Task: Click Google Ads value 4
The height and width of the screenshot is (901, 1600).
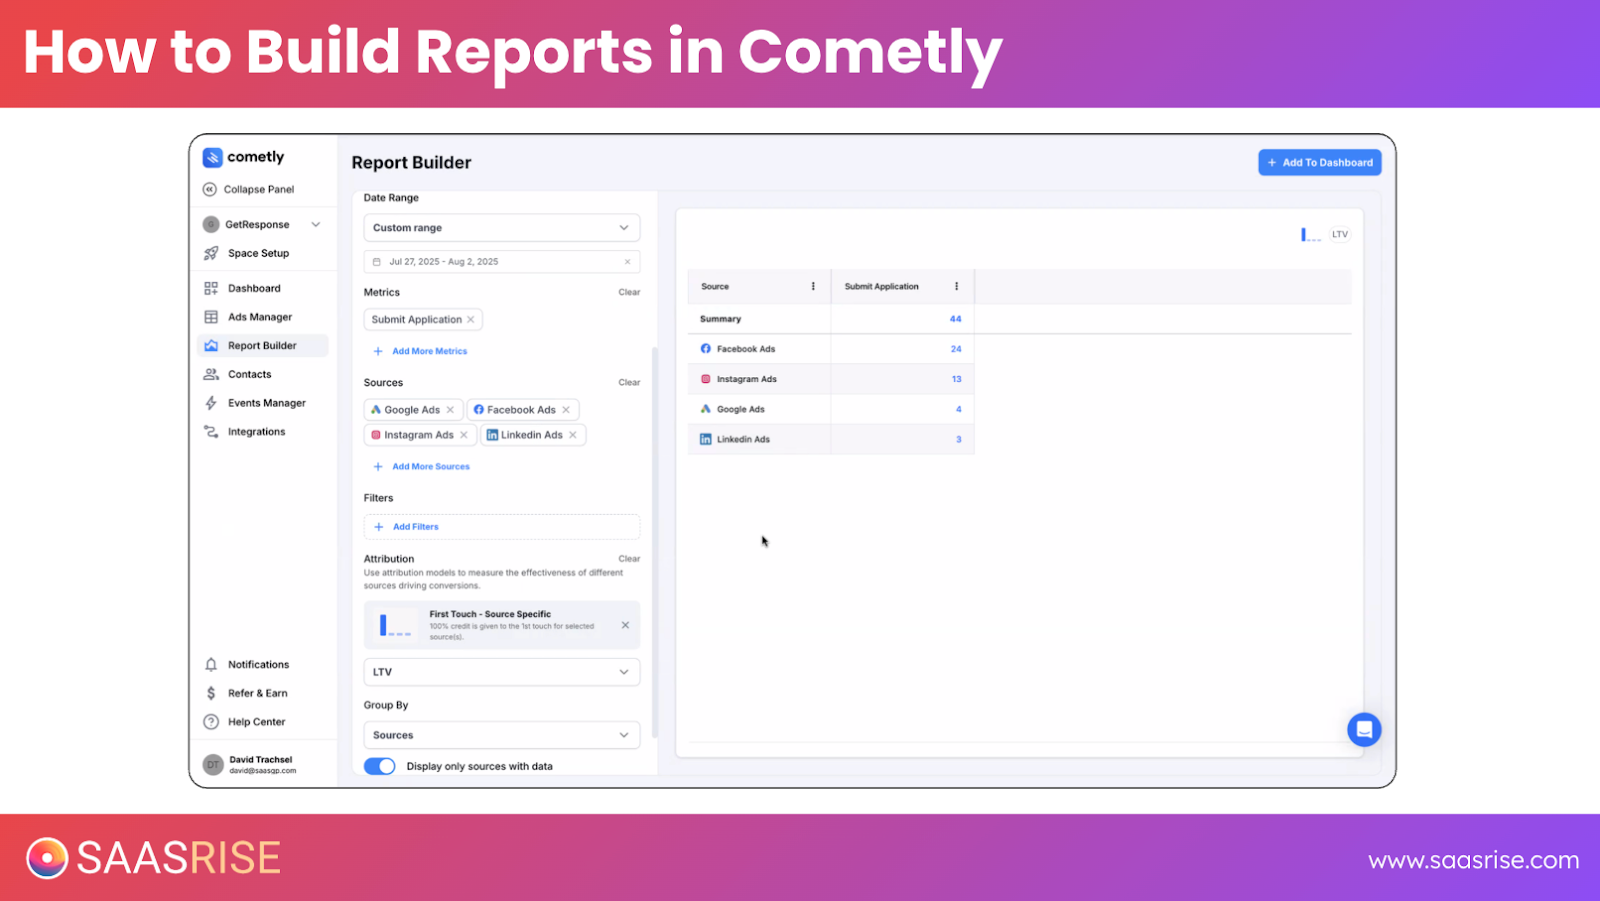Action: click(x=958, y=409)
